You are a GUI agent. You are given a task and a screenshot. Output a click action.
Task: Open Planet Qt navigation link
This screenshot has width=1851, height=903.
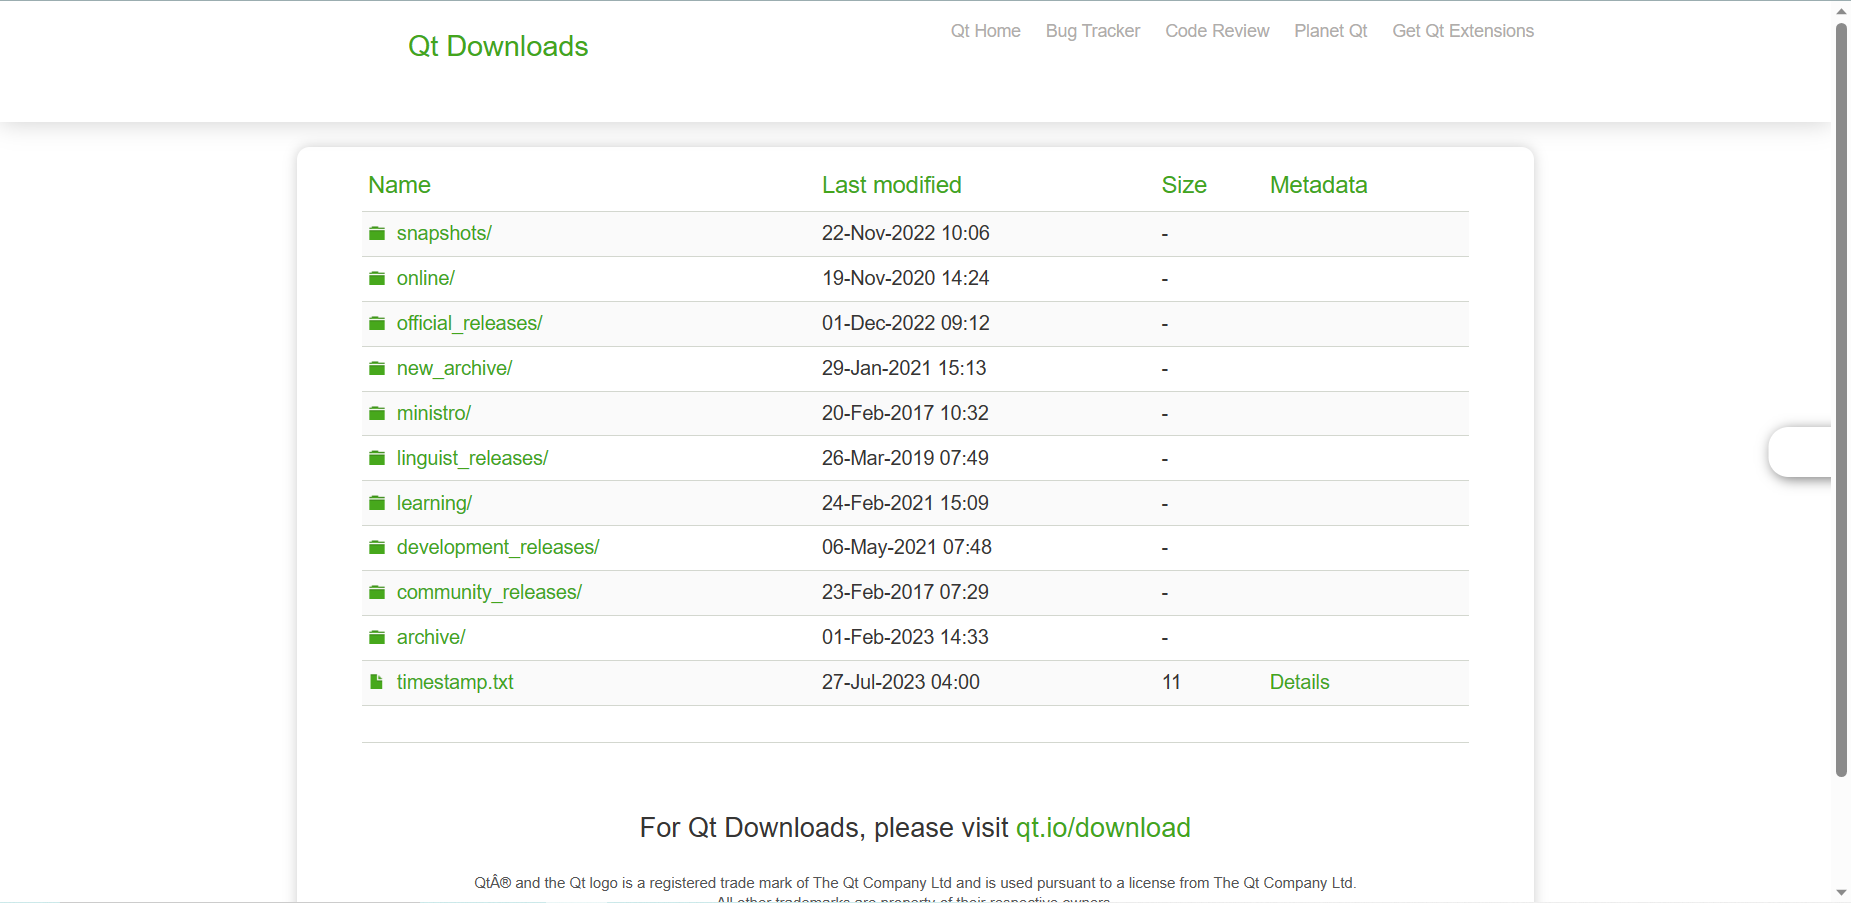(x=1331, y=31)
